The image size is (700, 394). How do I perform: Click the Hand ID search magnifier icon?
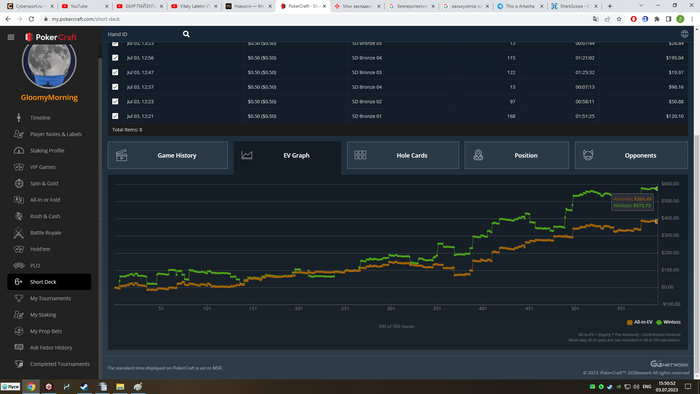pyautogui.click(x=186, y=34)
